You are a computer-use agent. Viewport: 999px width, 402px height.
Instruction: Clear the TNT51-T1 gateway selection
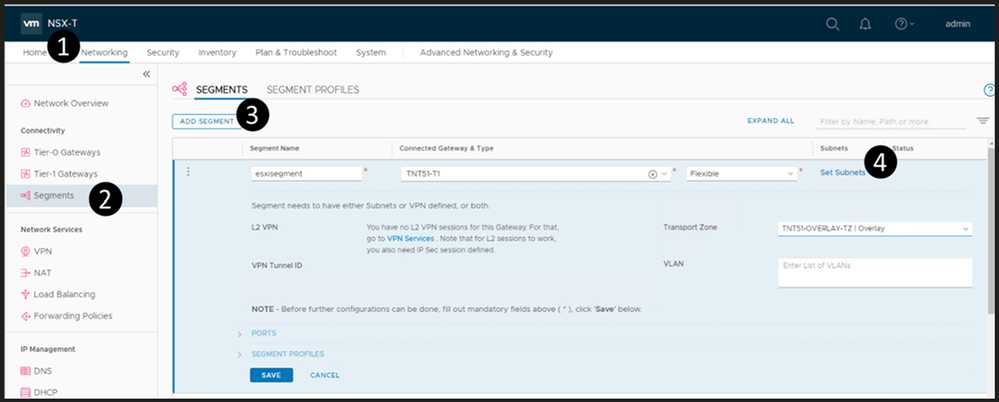[652, 174]
